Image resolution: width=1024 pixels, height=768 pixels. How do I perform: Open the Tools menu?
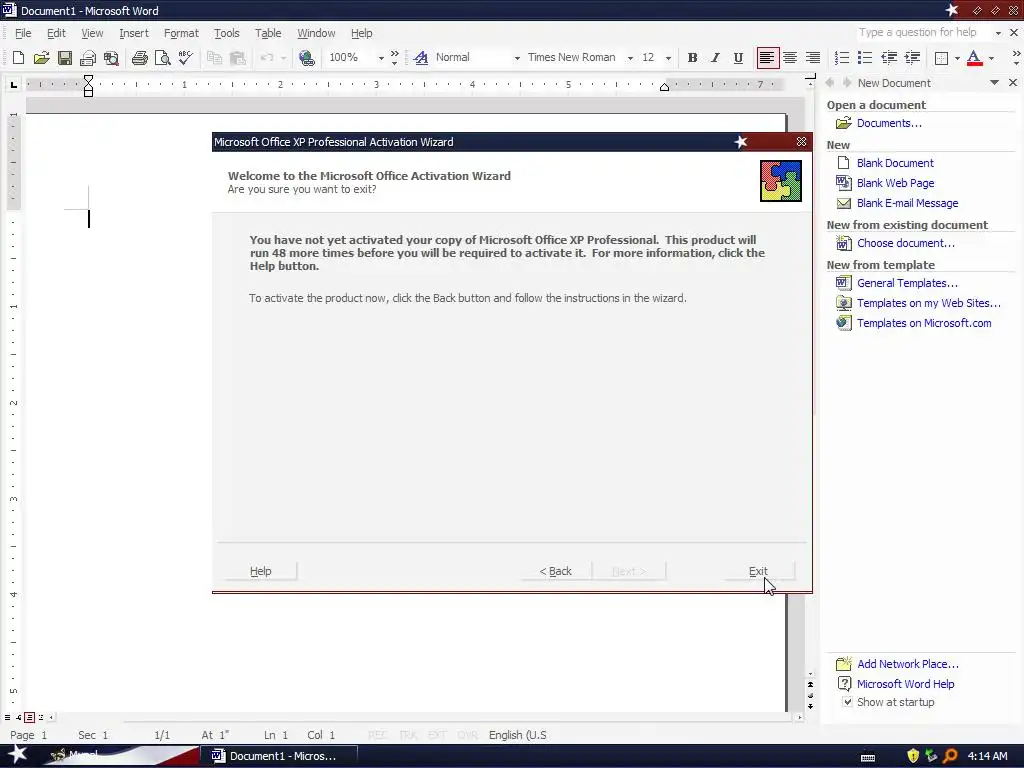tap(227, 33)
